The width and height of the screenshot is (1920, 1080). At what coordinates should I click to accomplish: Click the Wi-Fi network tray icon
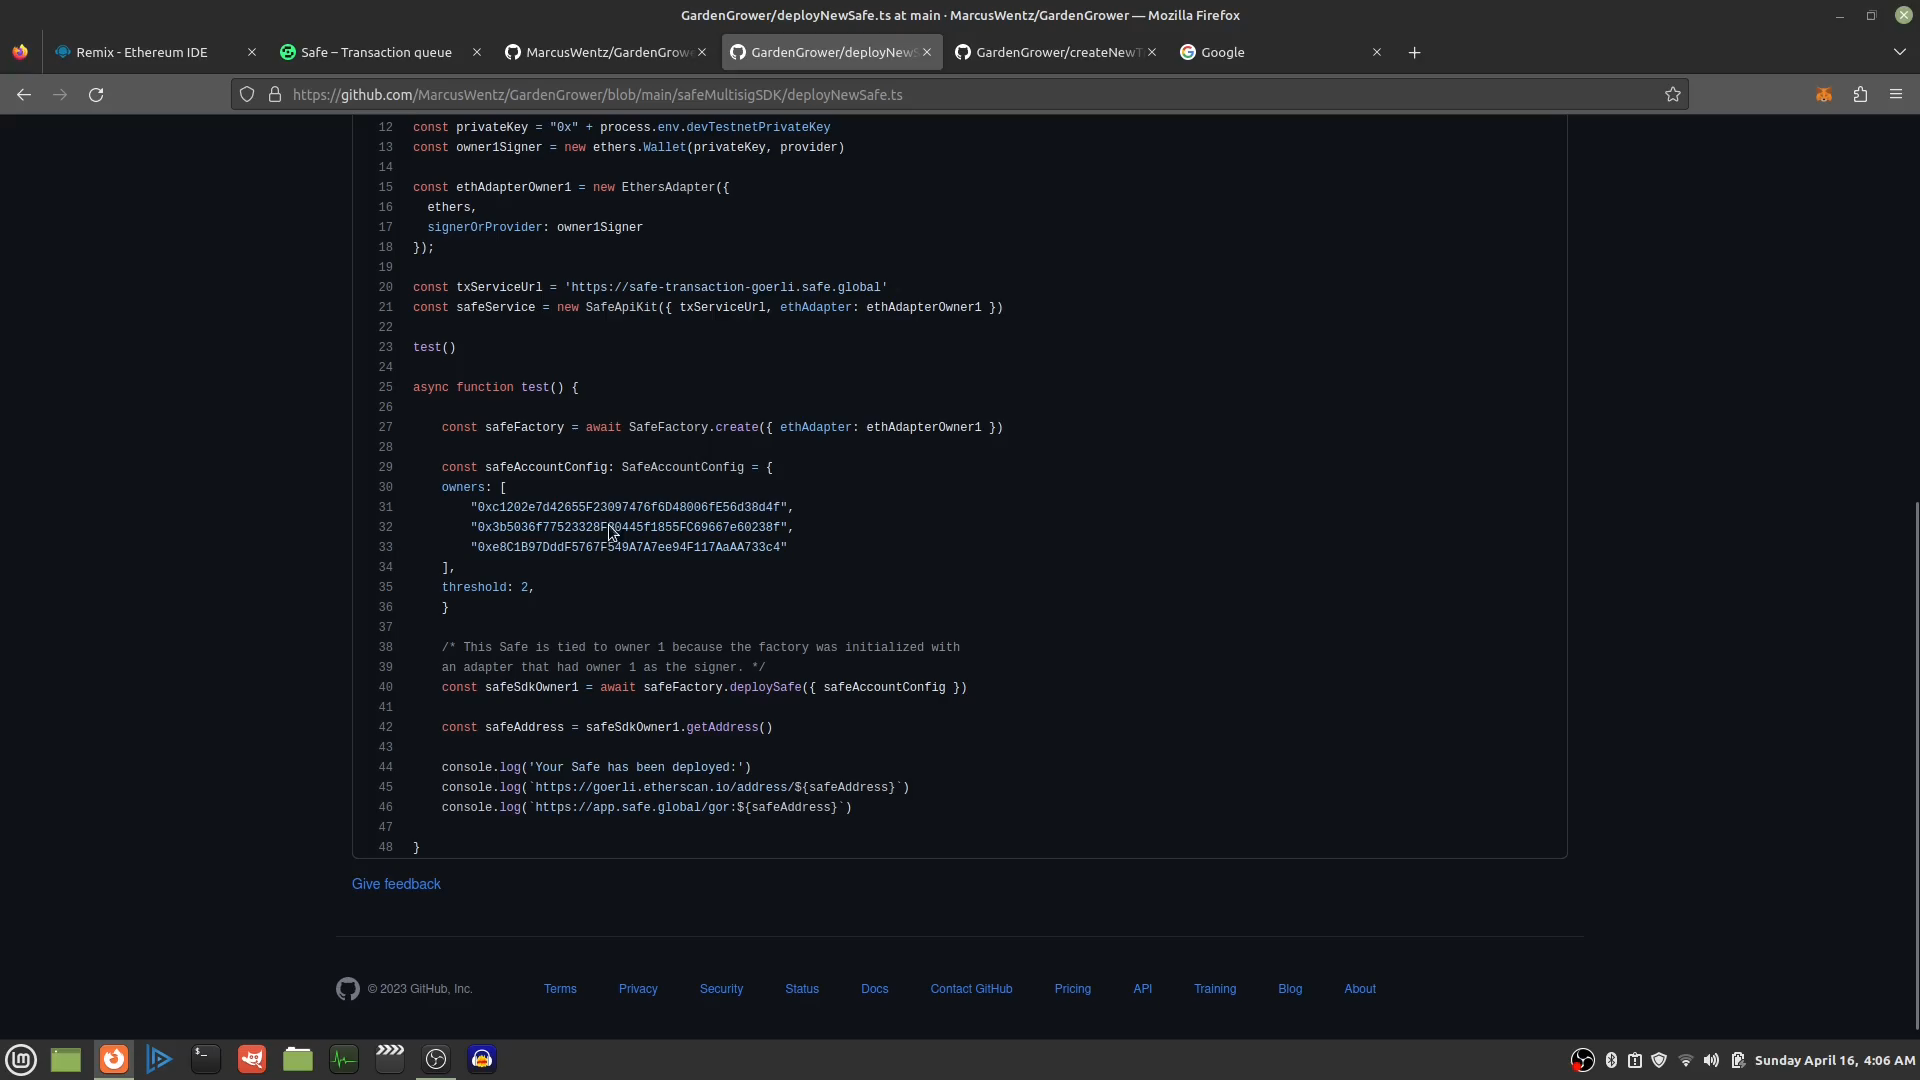tap(1686, 1060)
